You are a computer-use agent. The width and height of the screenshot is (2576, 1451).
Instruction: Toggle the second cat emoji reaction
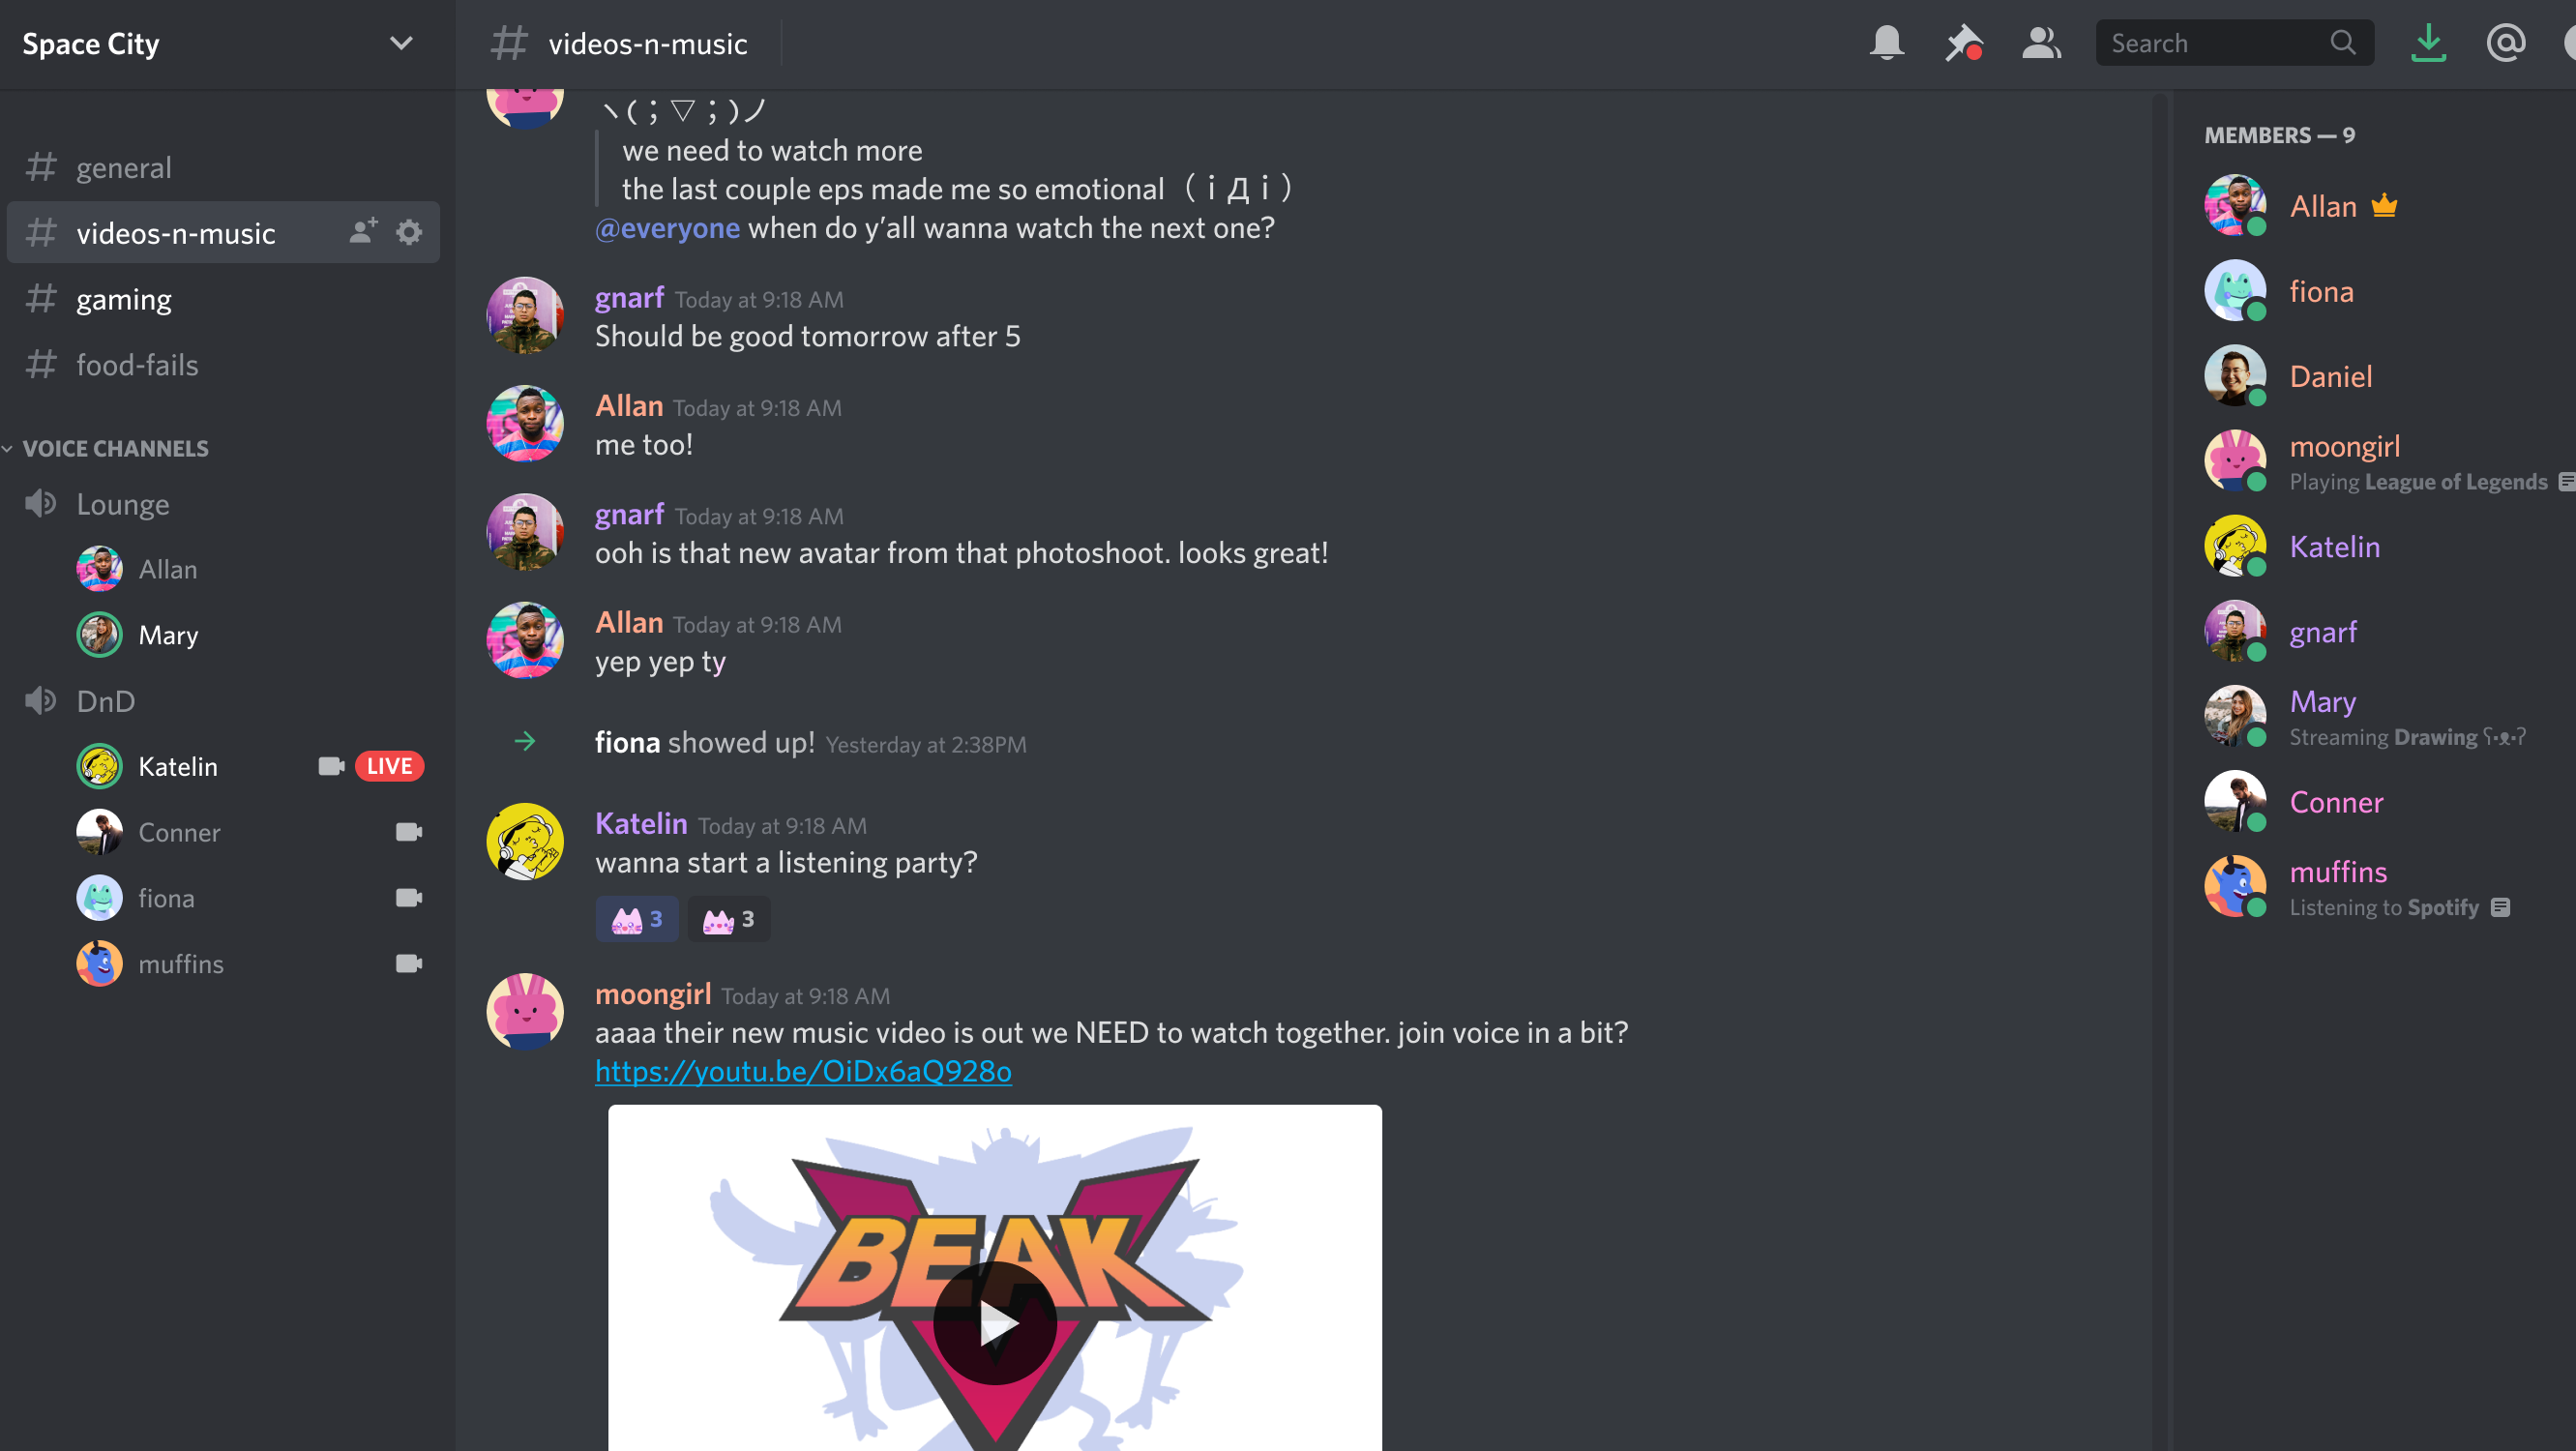(729, 919)
